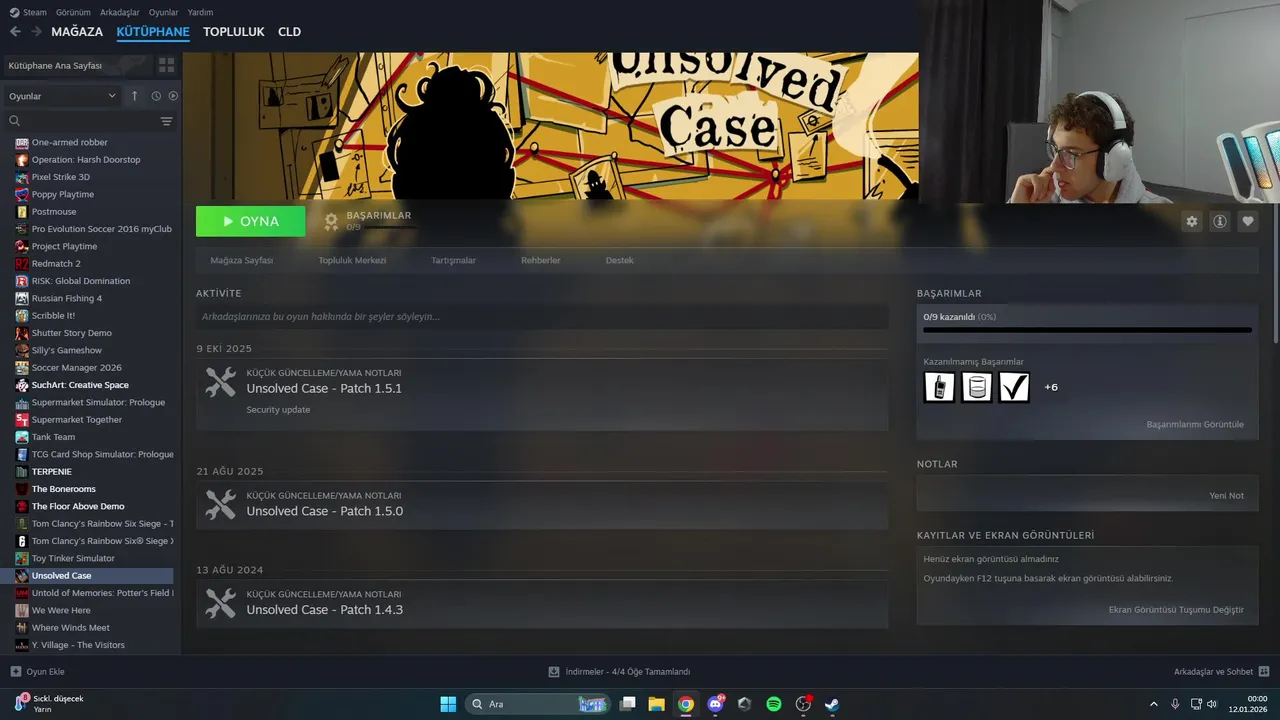Click Ekran Görüntüsü Tuşumu Değiştir
The height and width of the screenshot is (720, 1280).
[1176, 610]
